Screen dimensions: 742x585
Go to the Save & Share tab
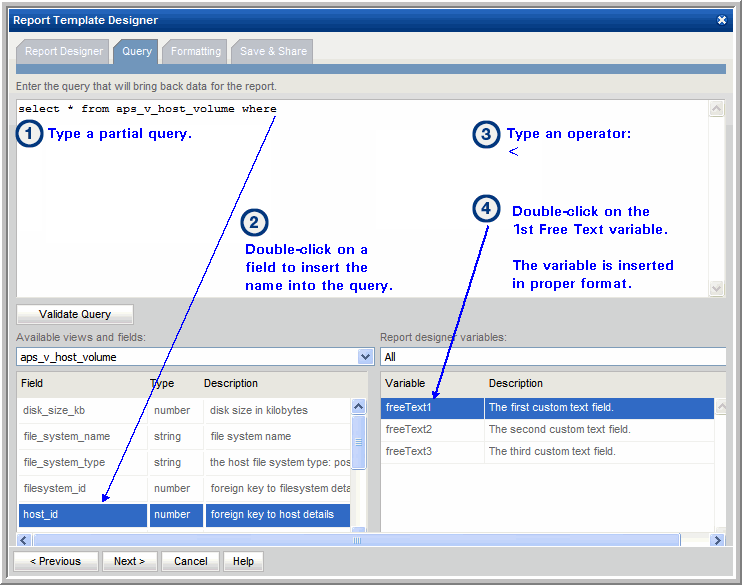point(273,52)
